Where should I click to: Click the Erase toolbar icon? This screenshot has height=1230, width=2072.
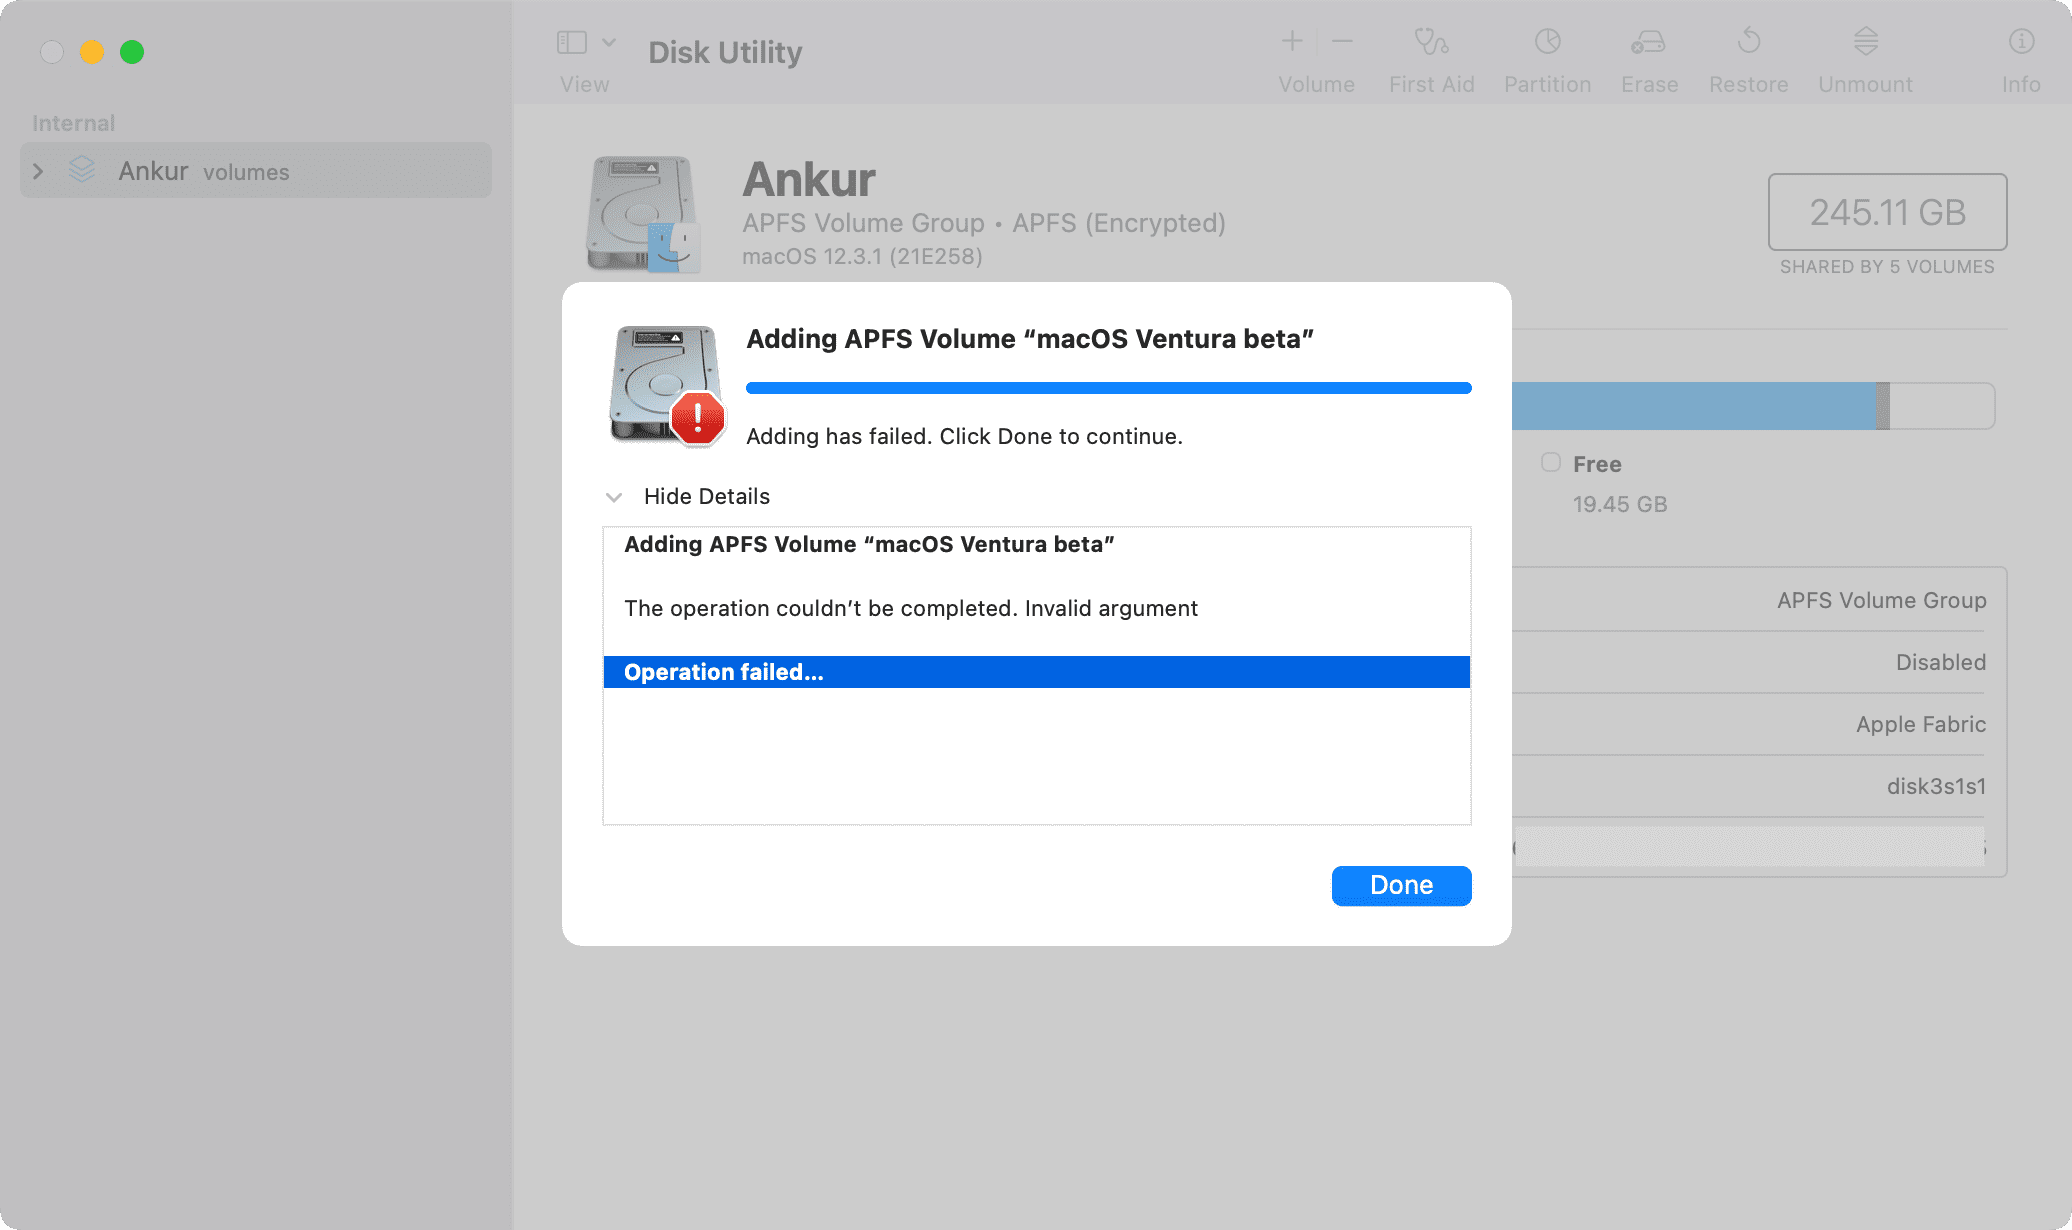1648,41
